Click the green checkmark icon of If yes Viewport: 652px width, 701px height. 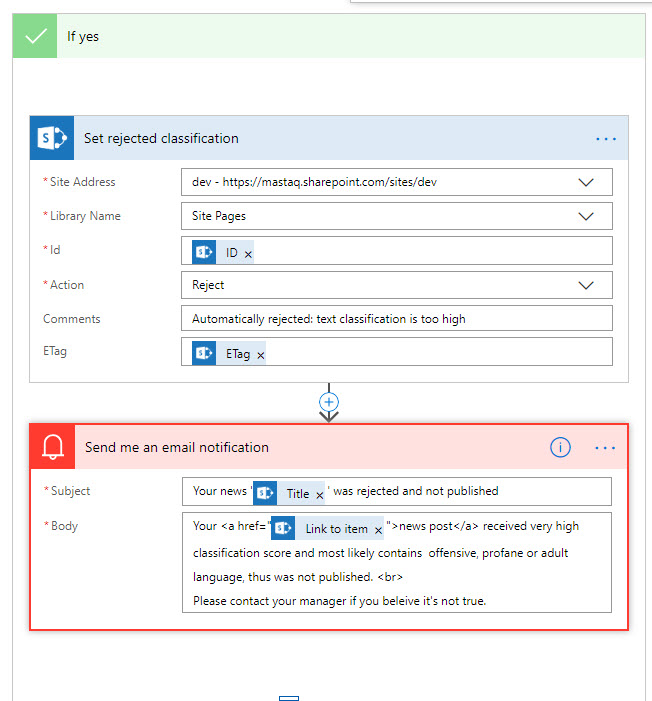37,36
